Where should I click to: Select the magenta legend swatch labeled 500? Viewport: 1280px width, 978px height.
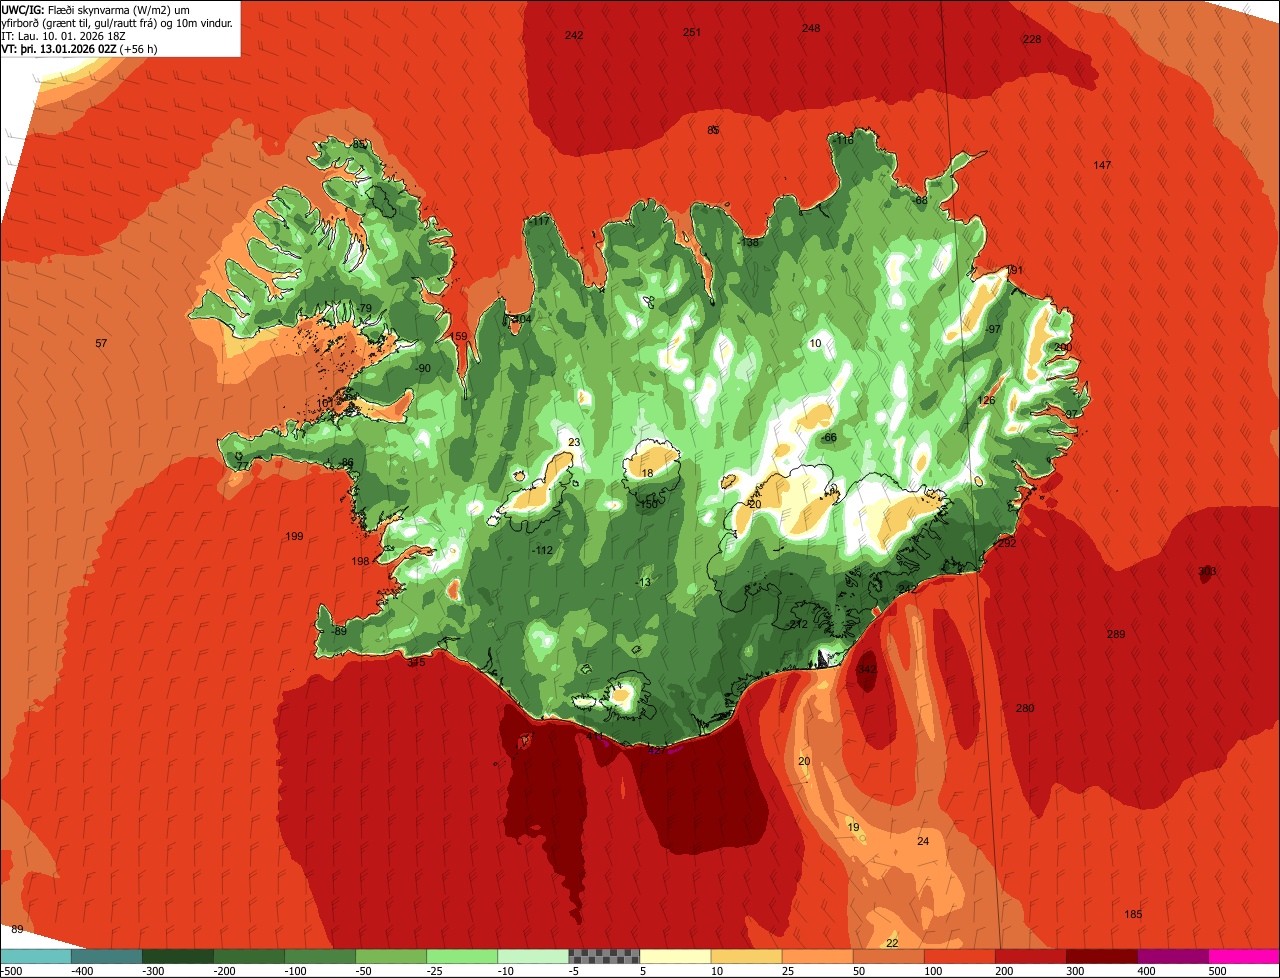coord(1244,956)
